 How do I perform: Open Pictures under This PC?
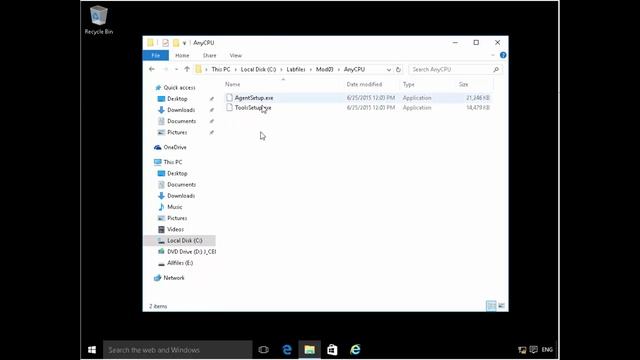(x=177, y=218)
